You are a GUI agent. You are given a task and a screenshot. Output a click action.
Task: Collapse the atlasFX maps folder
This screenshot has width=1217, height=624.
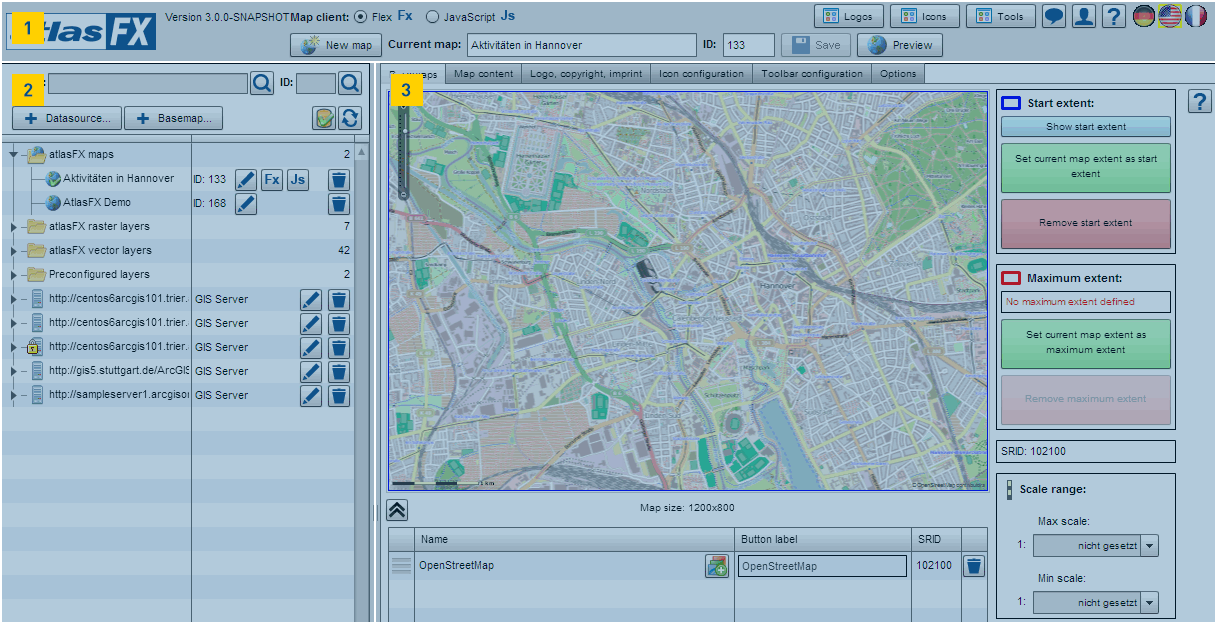pyautogui.click(x=14, y=155)
